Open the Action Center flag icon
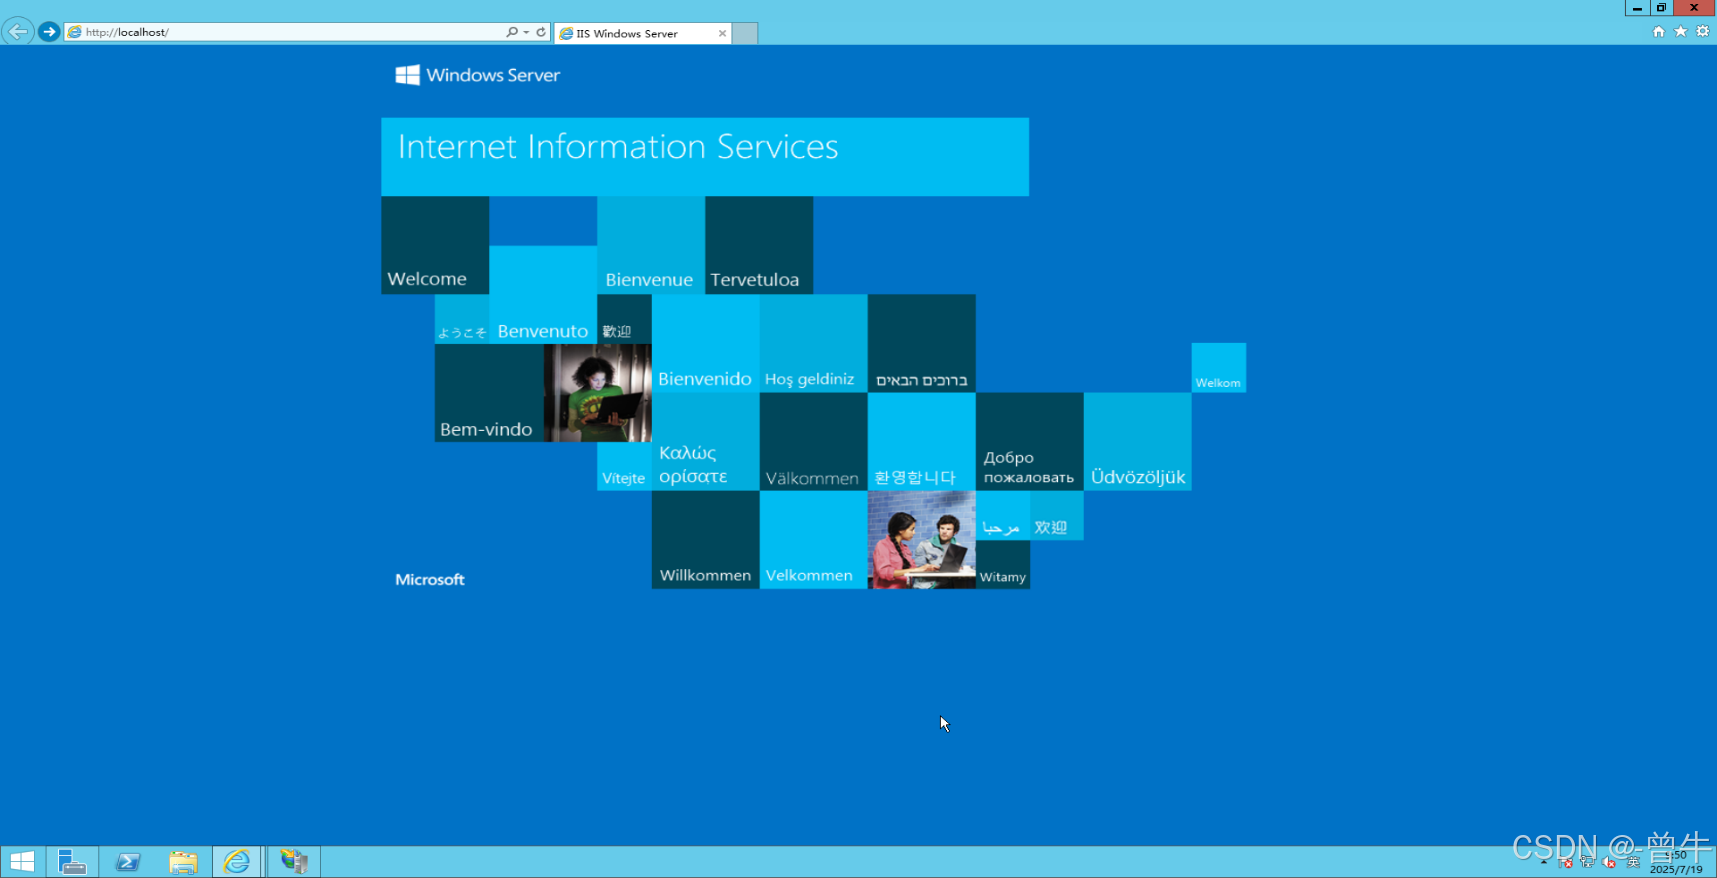The image size is (1717, 878). pos(1565,862)
